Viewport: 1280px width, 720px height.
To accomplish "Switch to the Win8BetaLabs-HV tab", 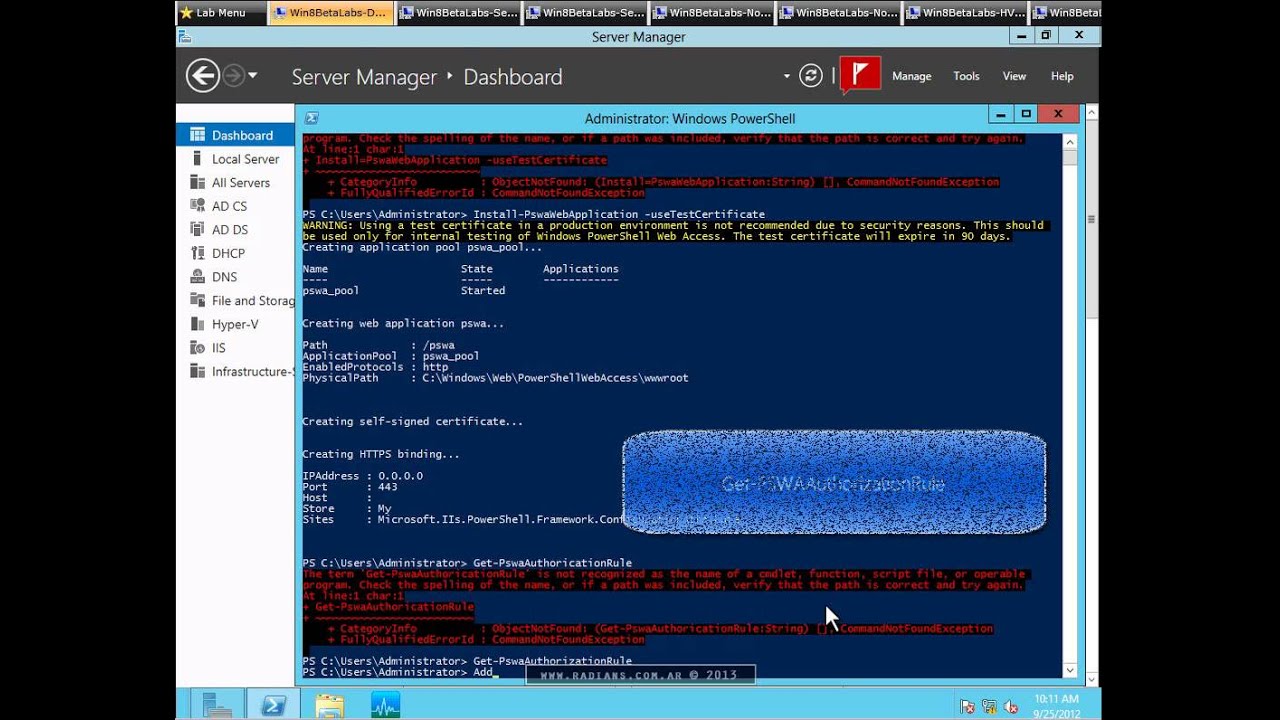I will coord(965,13).
